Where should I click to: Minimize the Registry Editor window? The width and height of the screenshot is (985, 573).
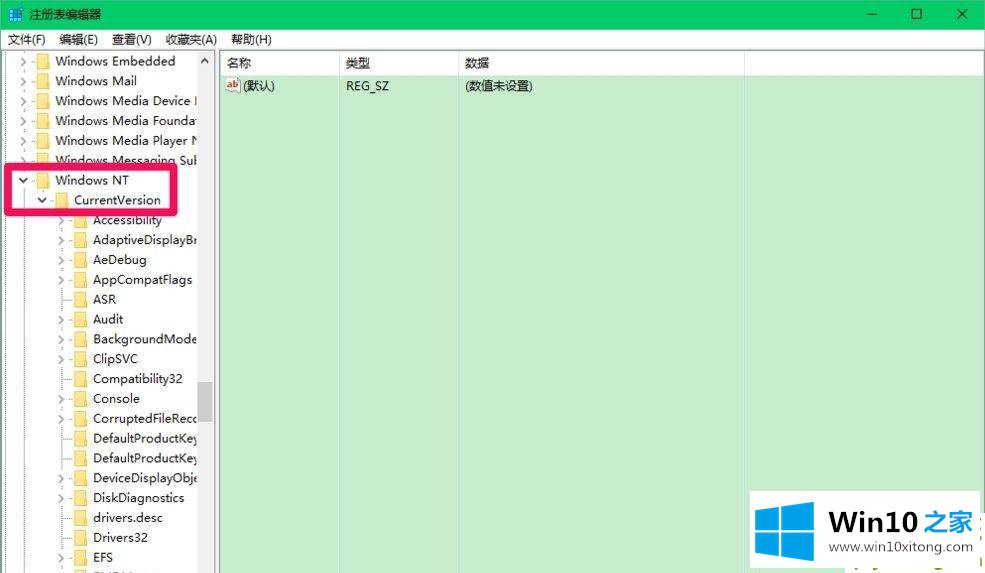point(872,14)
